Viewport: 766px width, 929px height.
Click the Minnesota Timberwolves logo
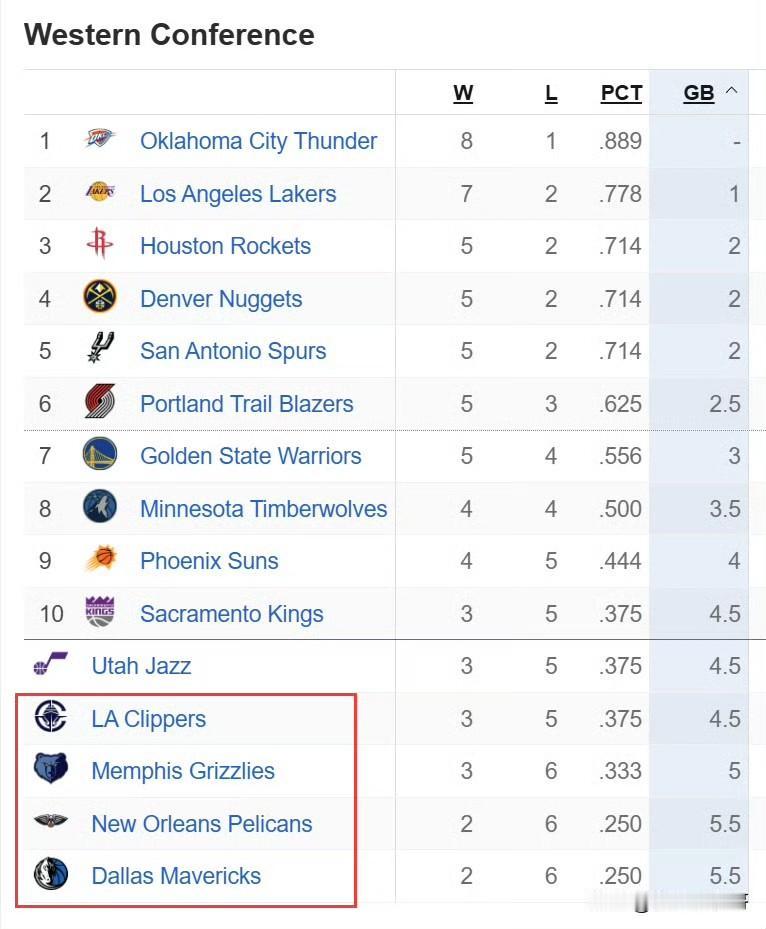(x=100, y=506)
